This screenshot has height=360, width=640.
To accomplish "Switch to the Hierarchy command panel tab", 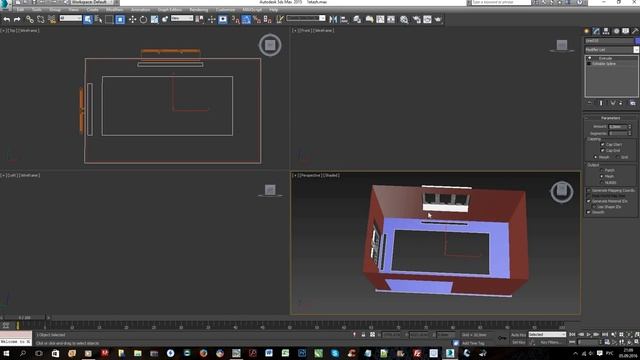I will point(606,31).
